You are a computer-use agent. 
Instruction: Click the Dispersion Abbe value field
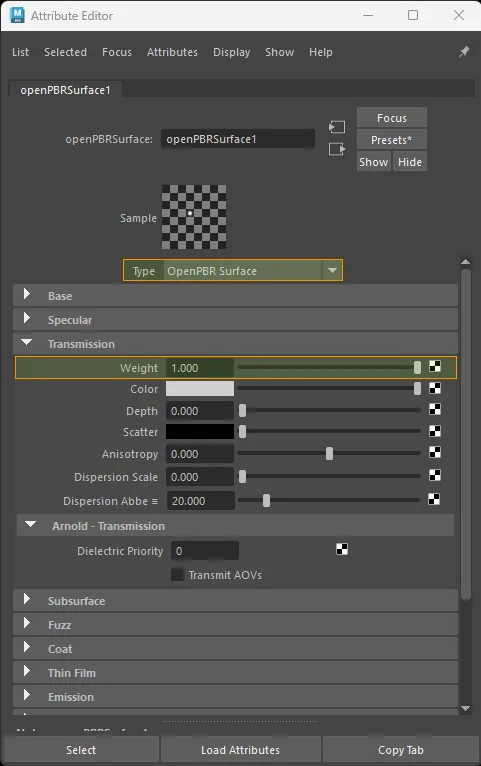(201, 501)
